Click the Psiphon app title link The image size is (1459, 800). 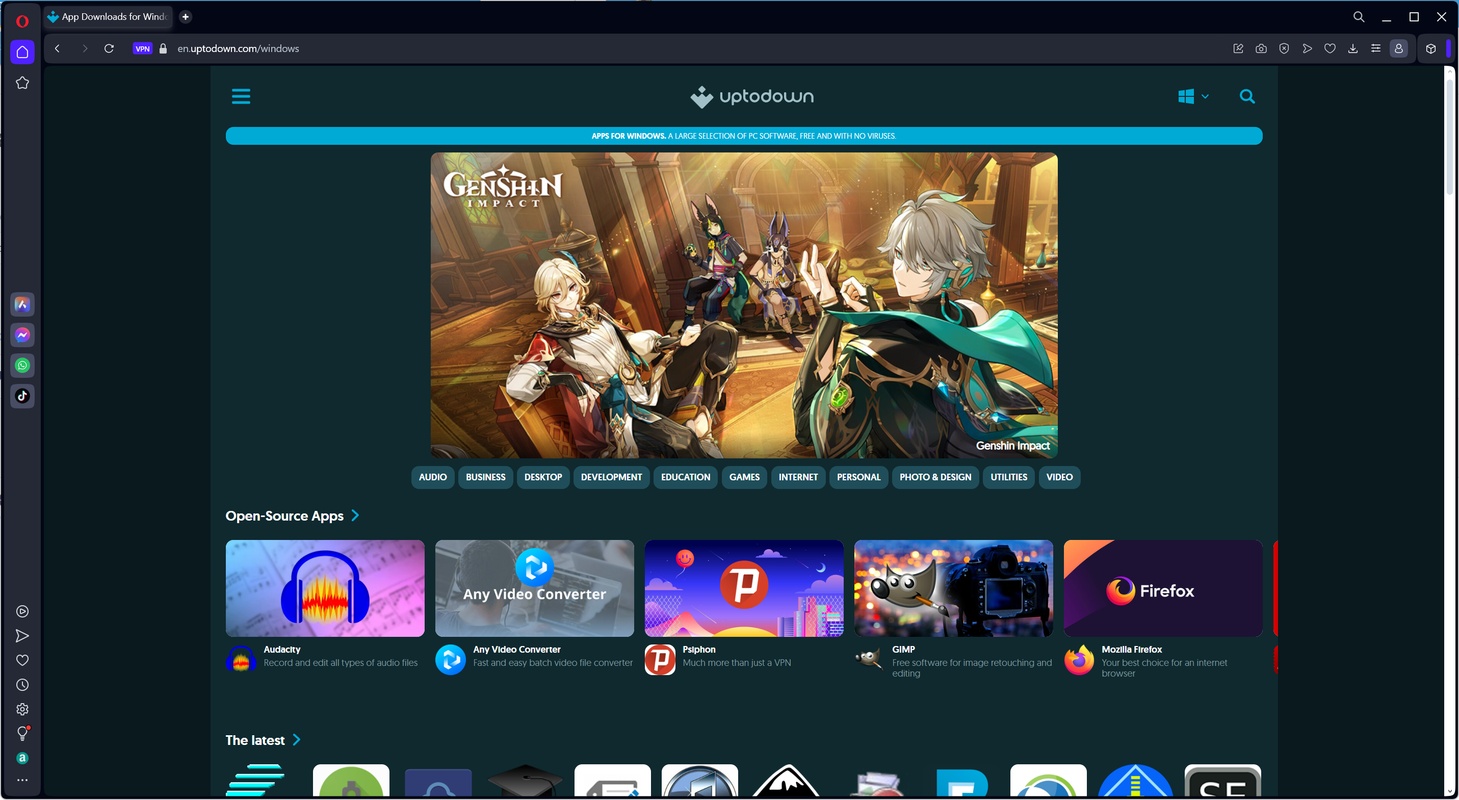pyautogui.click(x=699, y=650)
